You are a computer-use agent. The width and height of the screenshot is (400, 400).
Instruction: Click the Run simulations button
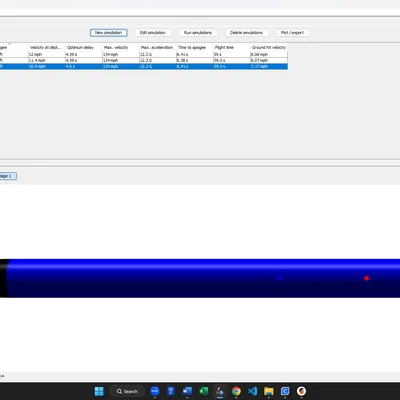click(x=198, y=33)
